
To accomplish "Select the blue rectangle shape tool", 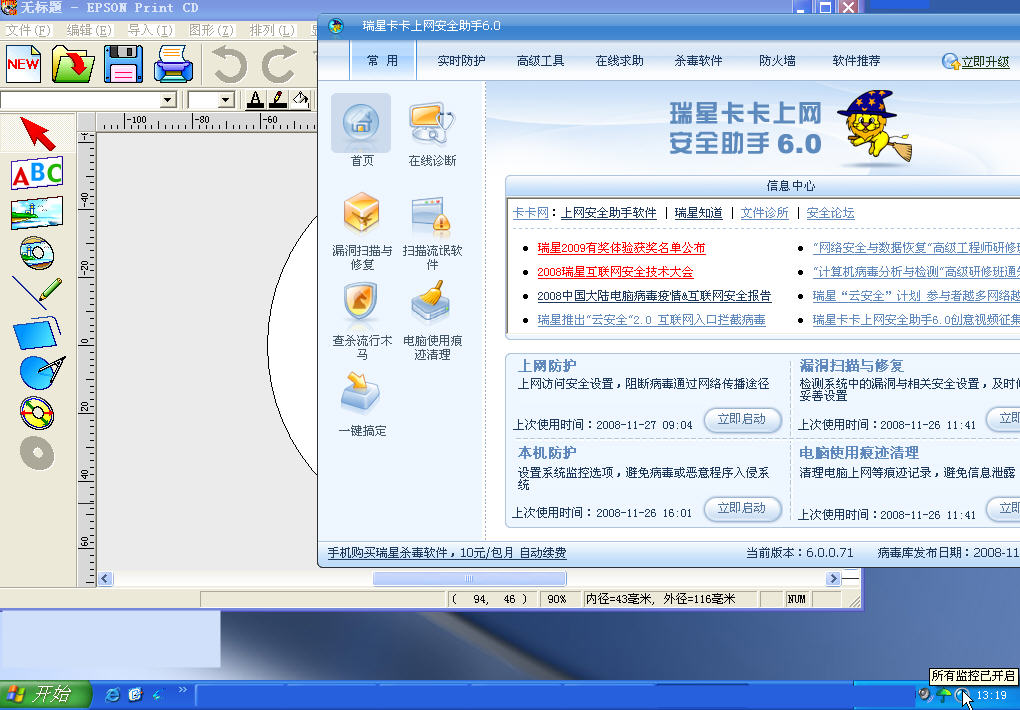I will (x=37, y=333).
